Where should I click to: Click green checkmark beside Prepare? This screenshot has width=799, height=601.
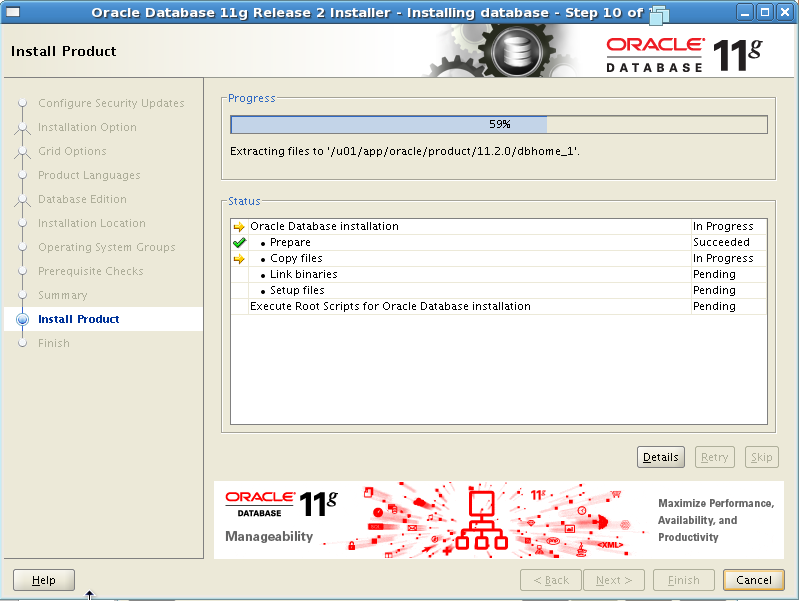(x=239, y=243)
